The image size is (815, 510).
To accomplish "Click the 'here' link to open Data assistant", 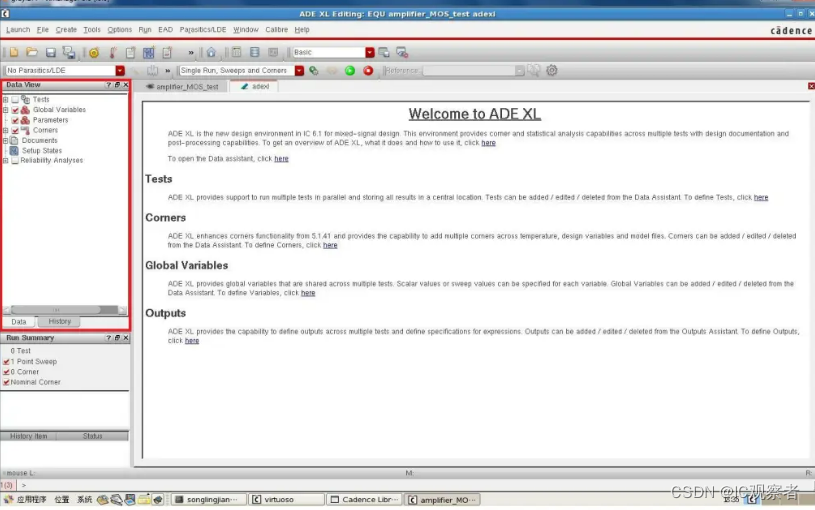I will coord(281,159).
